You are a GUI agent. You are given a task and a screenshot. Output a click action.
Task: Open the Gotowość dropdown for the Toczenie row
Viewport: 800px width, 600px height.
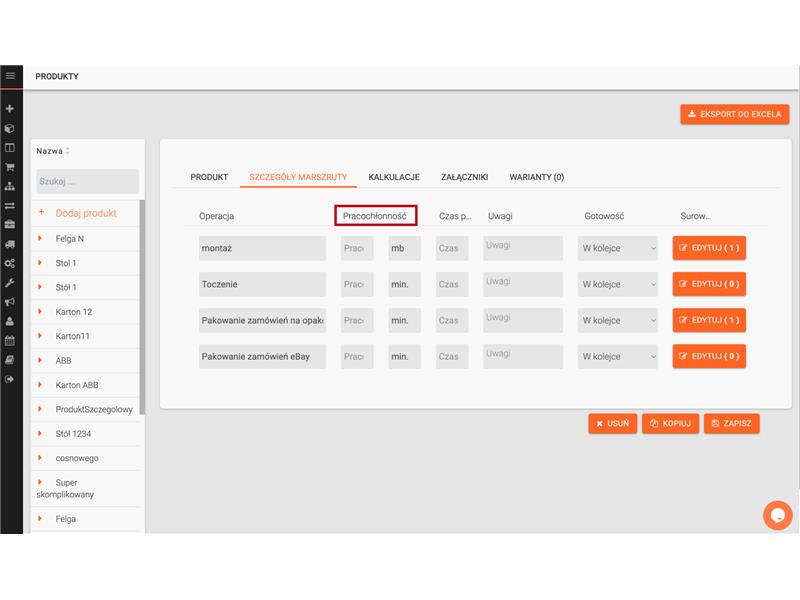[617, 284]
